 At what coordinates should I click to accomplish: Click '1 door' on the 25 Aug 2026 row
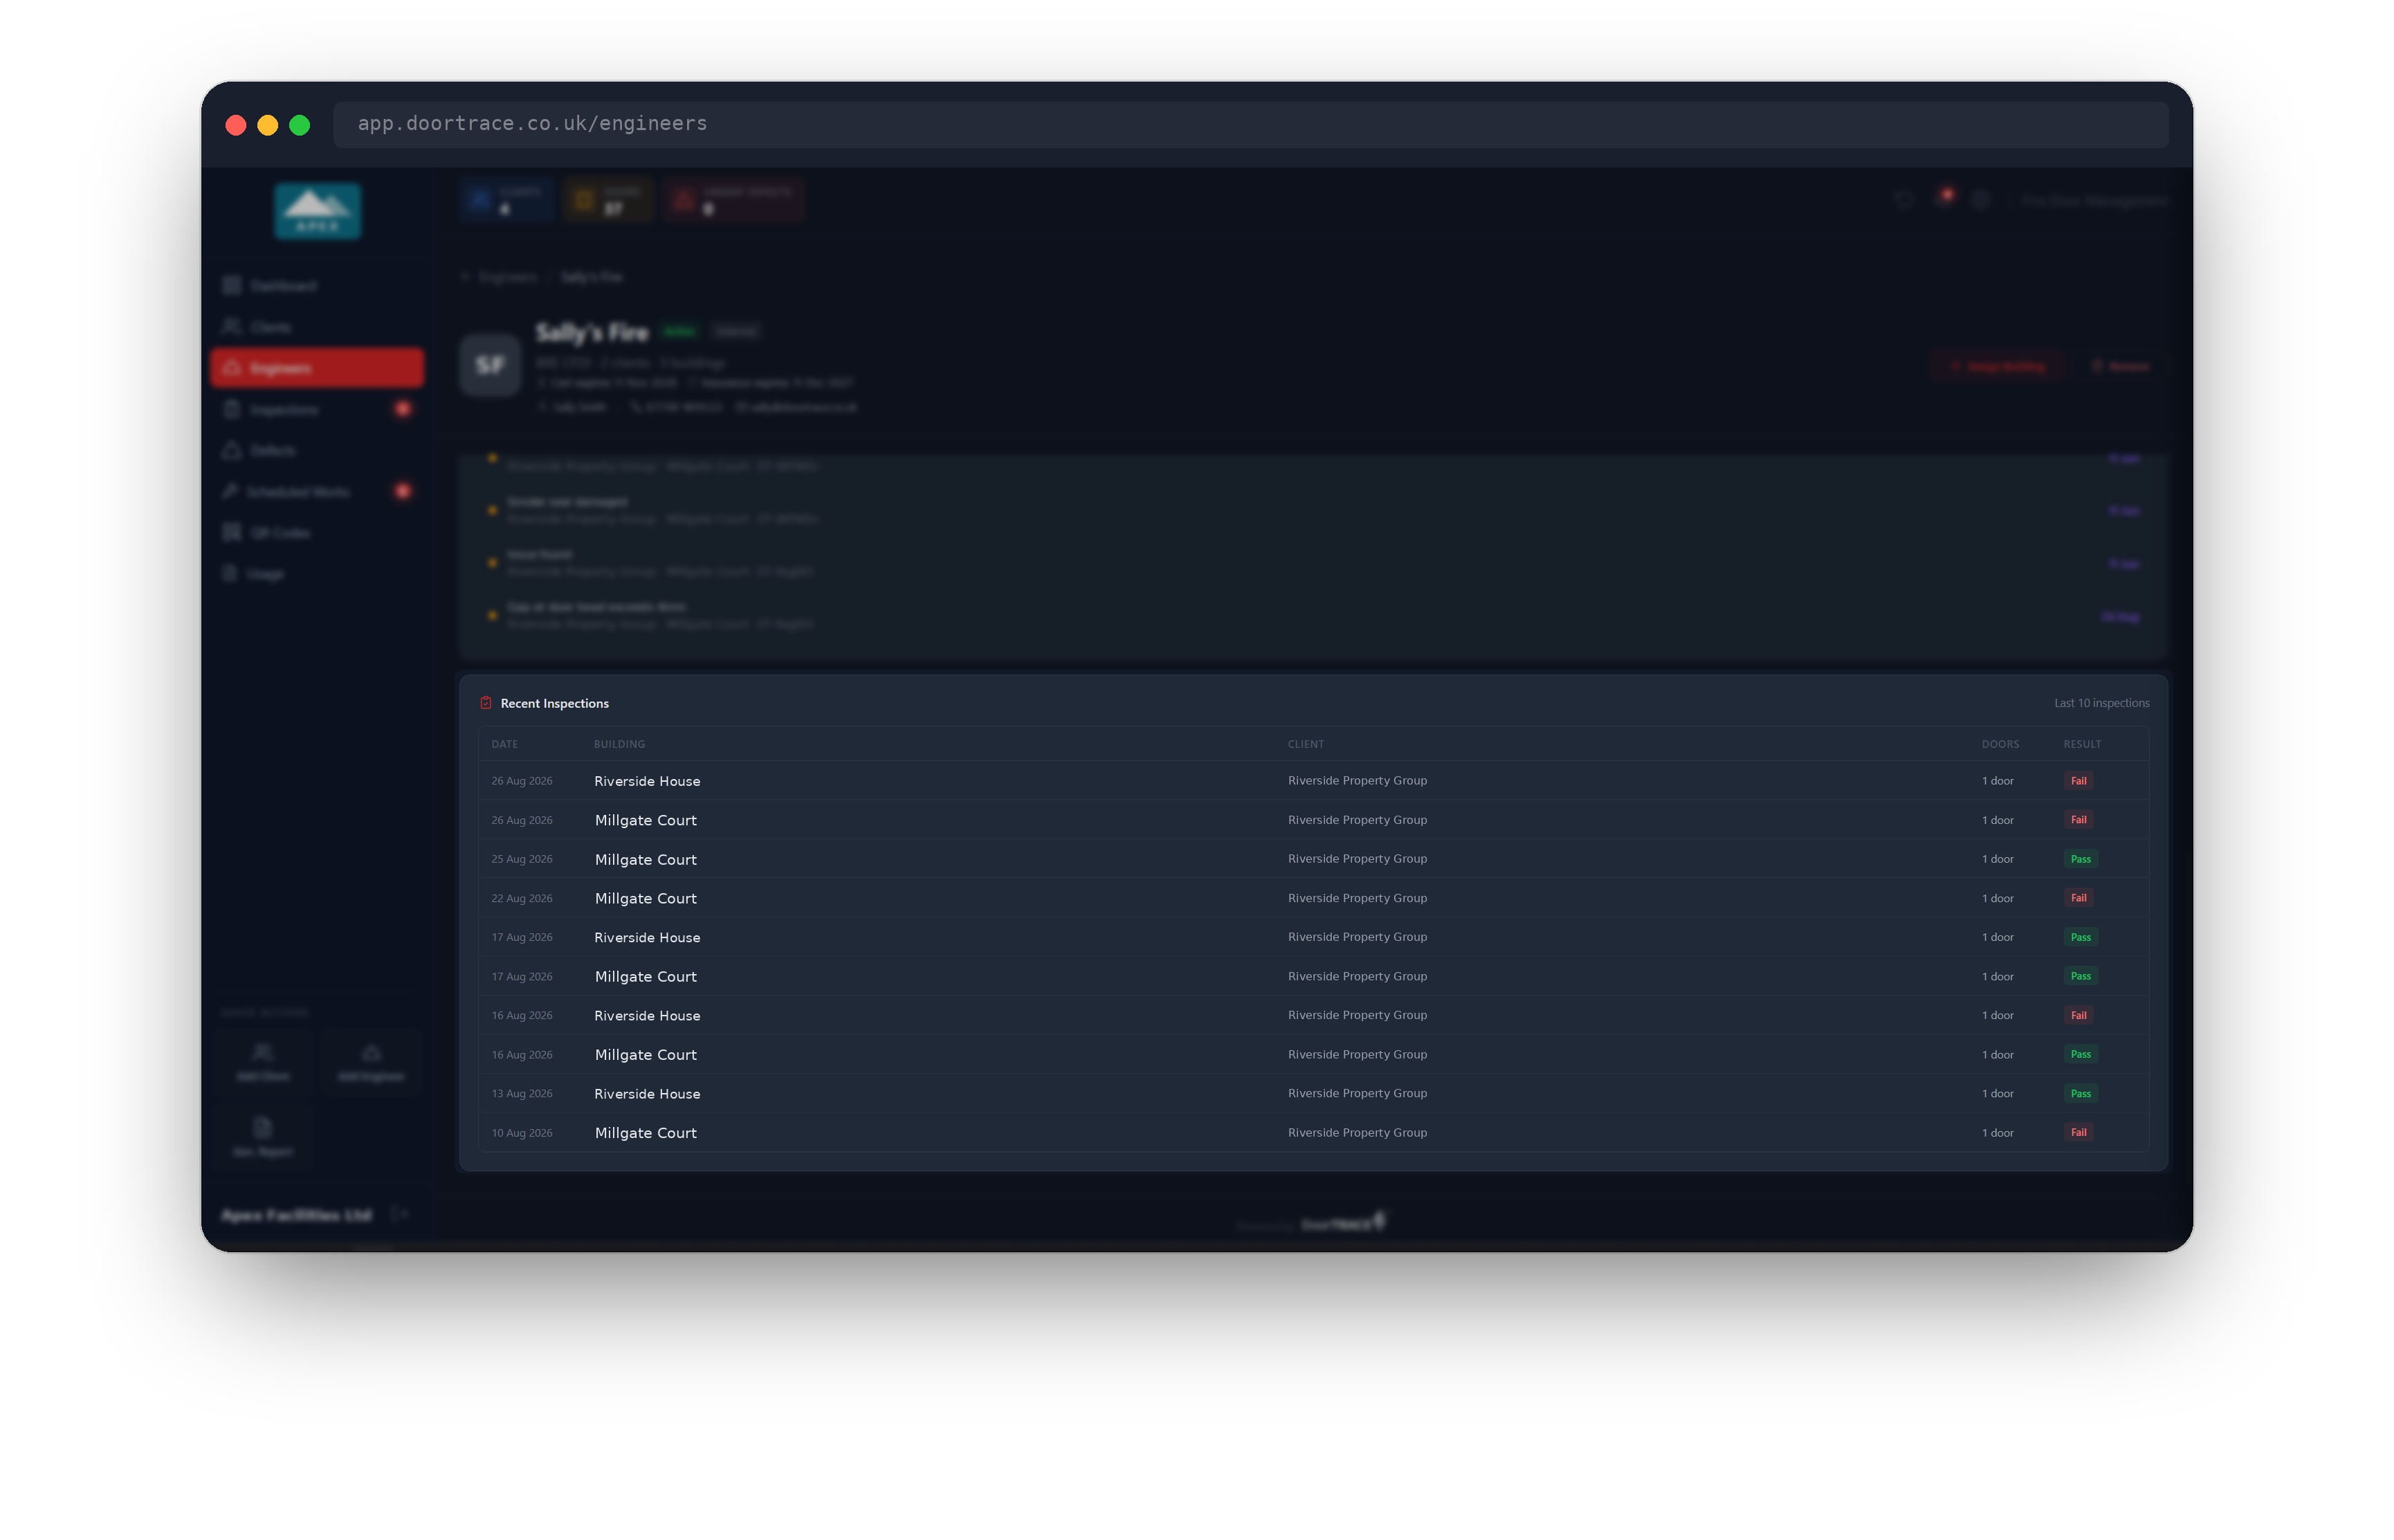click(1997, 859)
